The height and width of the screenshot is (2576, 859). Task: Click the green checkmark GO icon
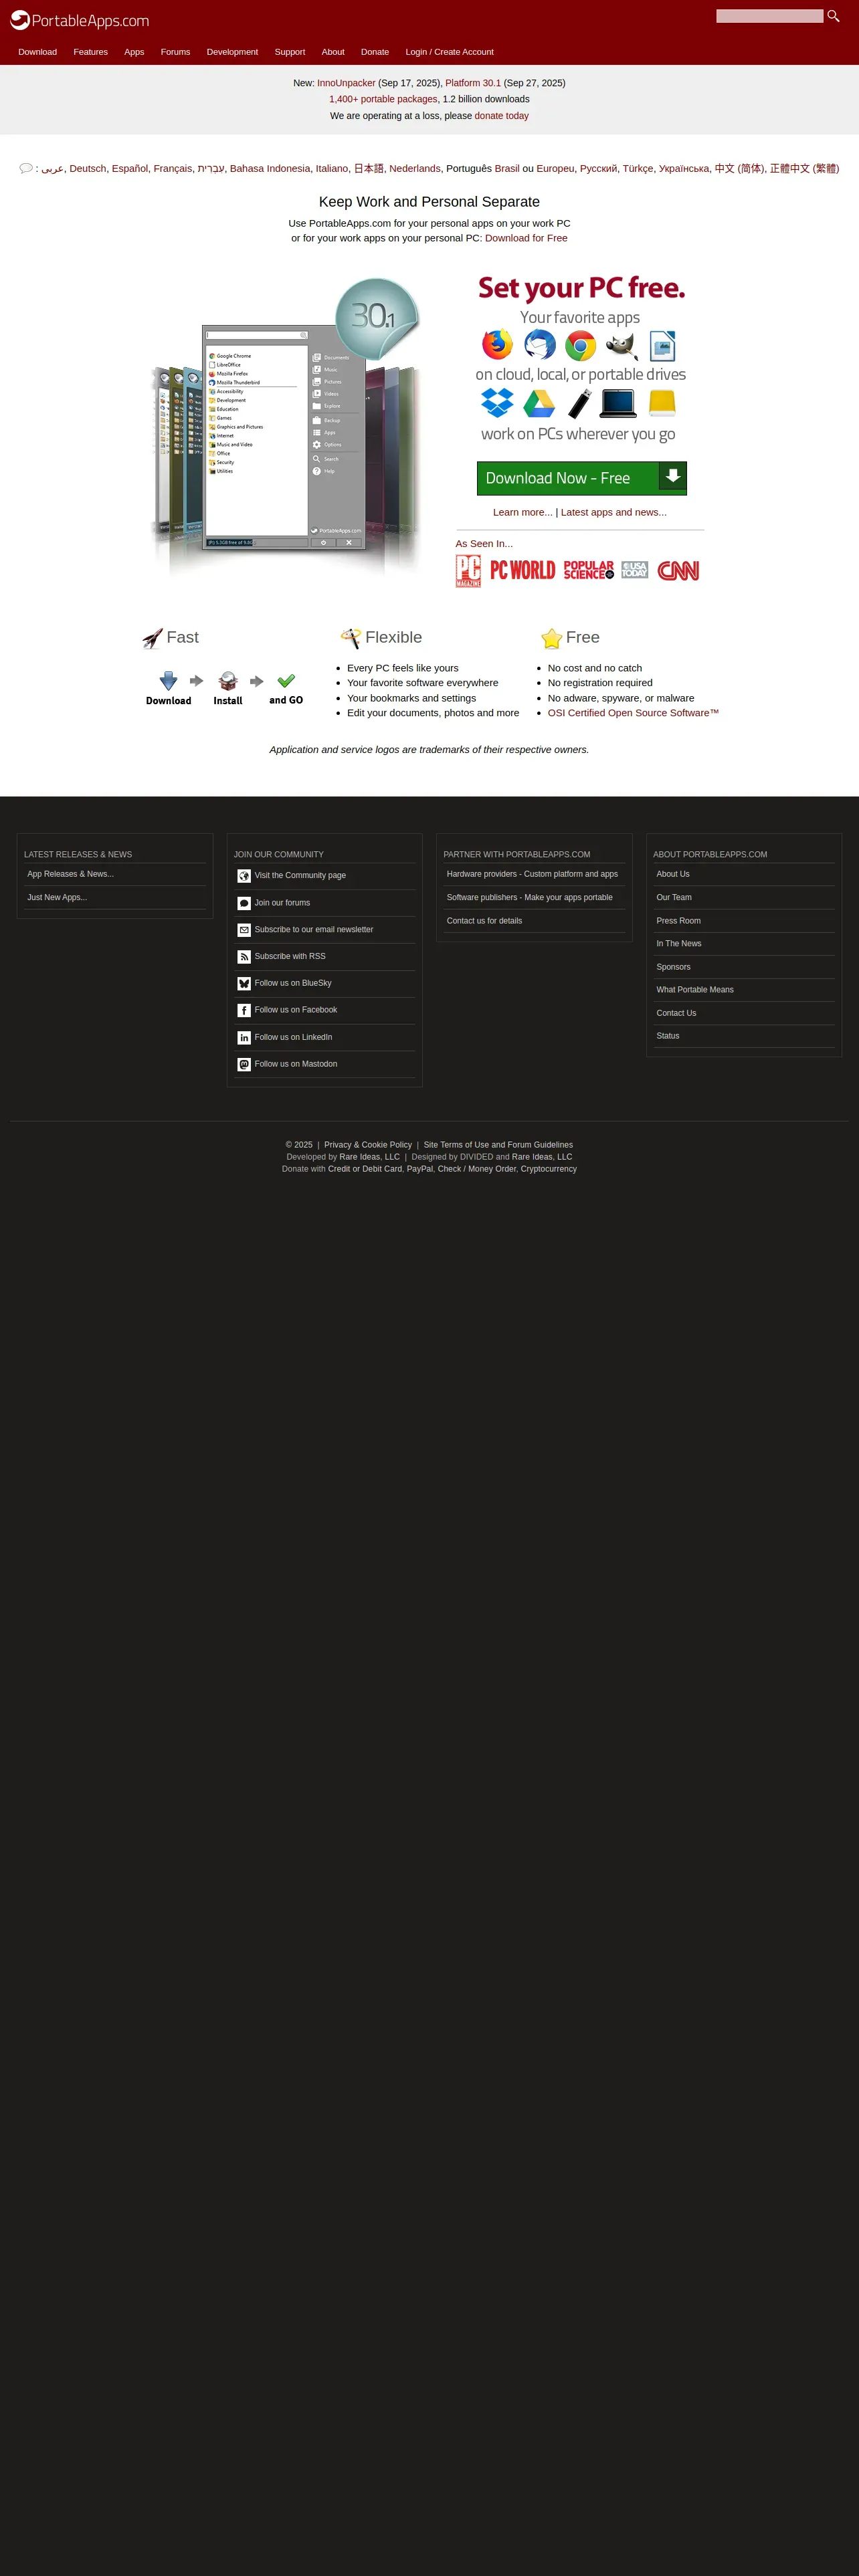(x=286, y=681)
